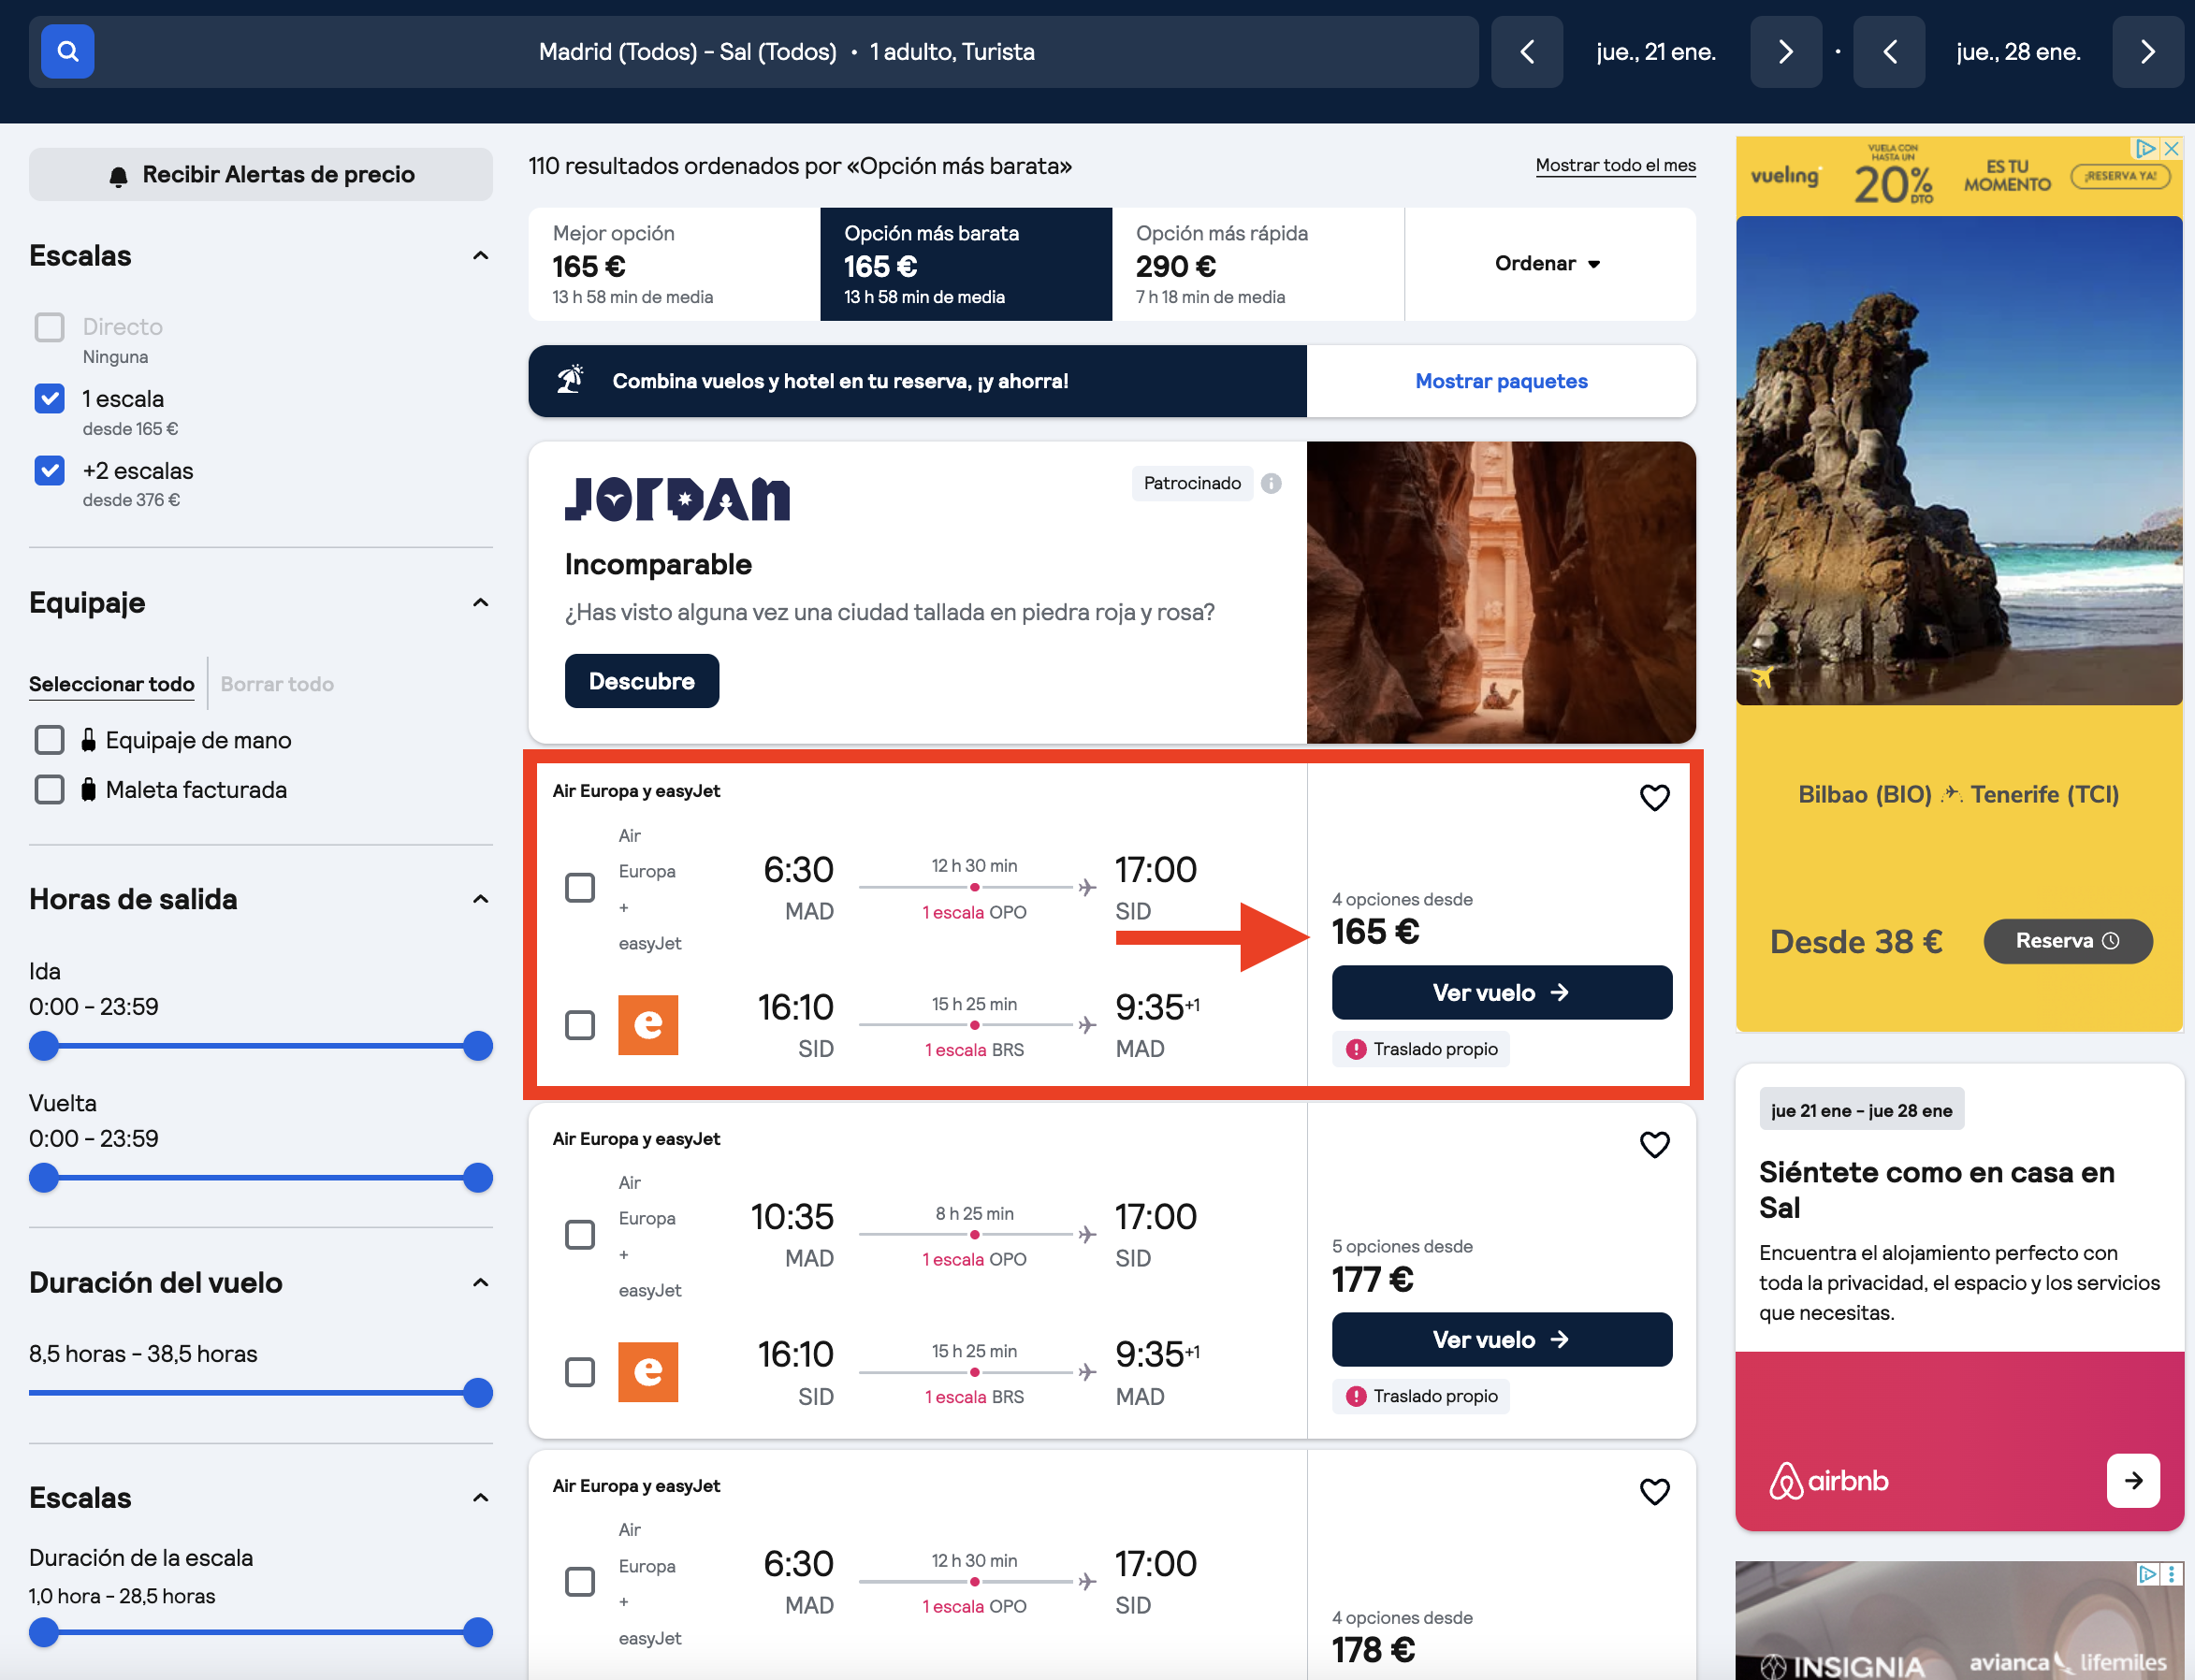2195x1680 pixels.
Task: Click the Airbnb logo
Action: point(1829,1481)
